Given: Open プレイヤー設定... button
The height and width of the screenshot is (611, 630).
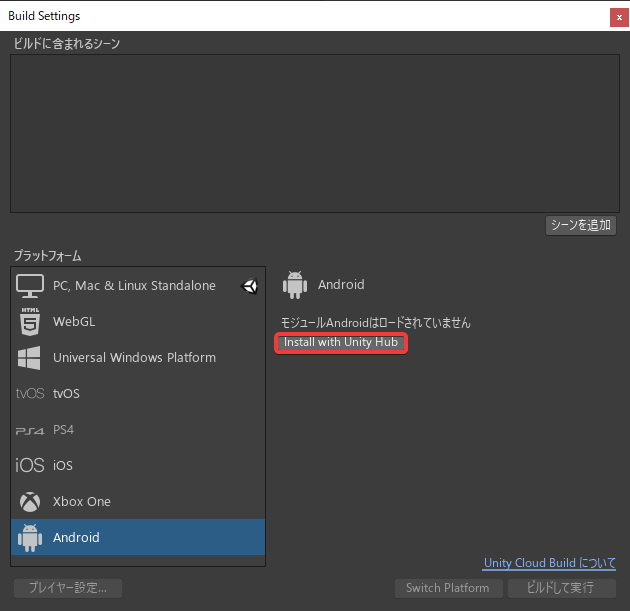Looking at the screenshot, I should click(x=68, y=588).
